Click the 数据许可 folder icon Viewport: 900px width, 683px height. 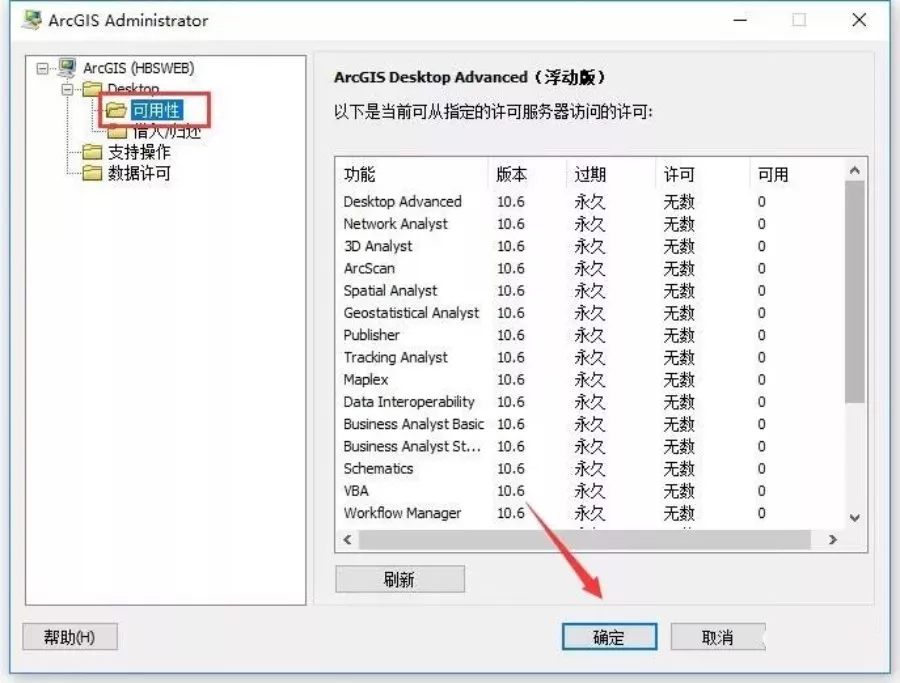(92, 173)
